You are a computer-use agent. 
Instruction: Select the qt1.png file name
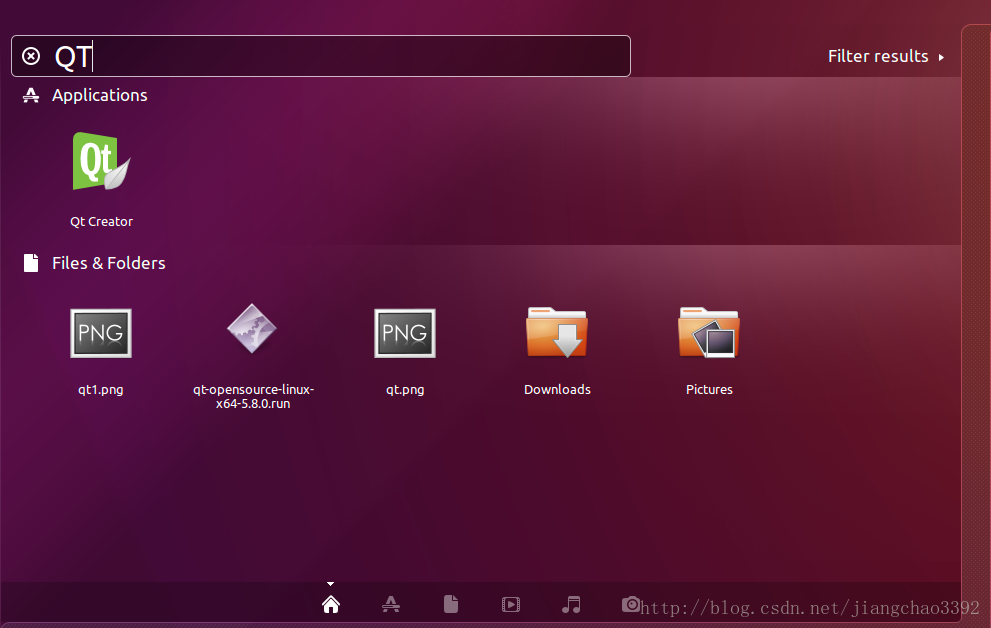tap(100, 390)
